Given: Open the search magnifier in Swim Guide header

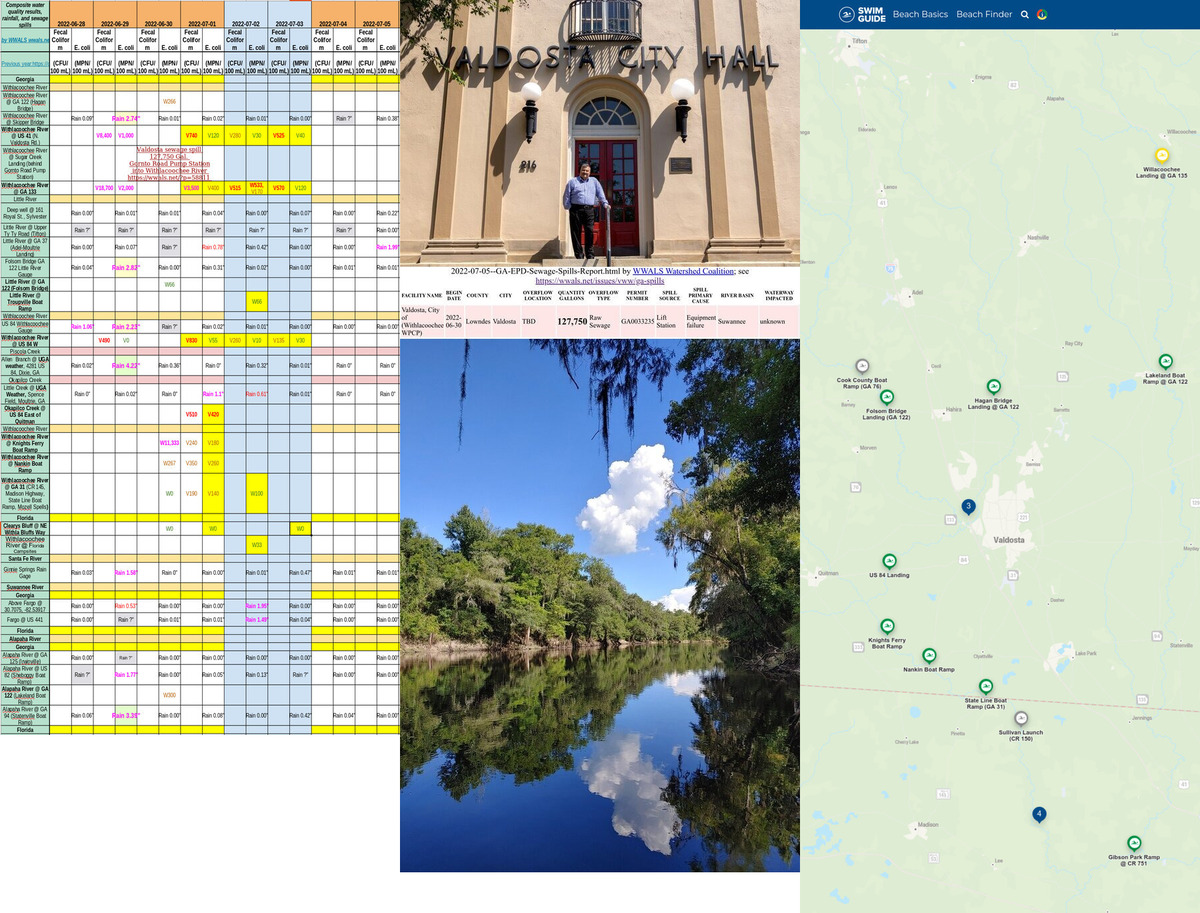Looking at the screenshot, I should (x=1025, y=15).
